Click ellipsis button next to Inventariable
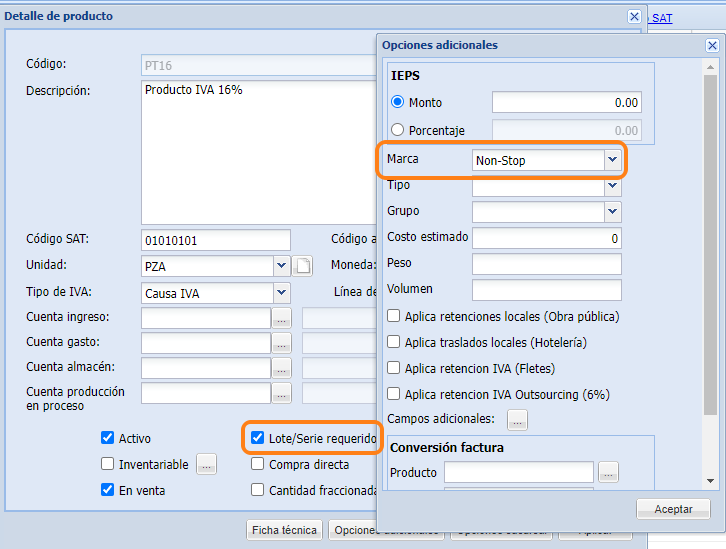Screen dimensions: 726x549 click(x=206, y=464)
